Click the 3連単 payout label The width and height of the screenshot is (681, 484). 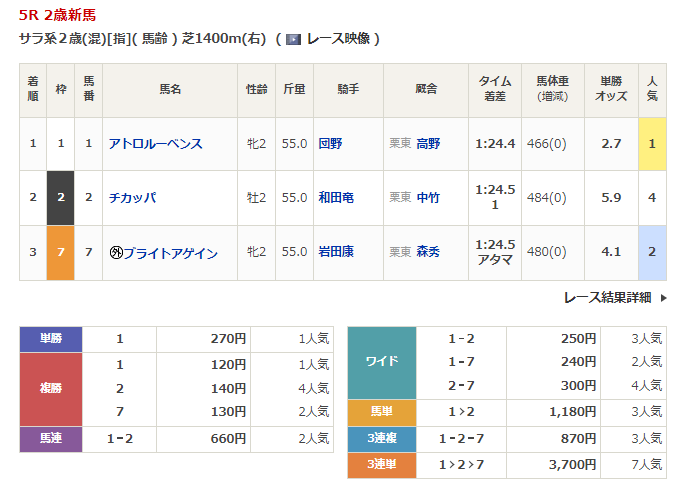pyautogui.click(x=382, y=465)
